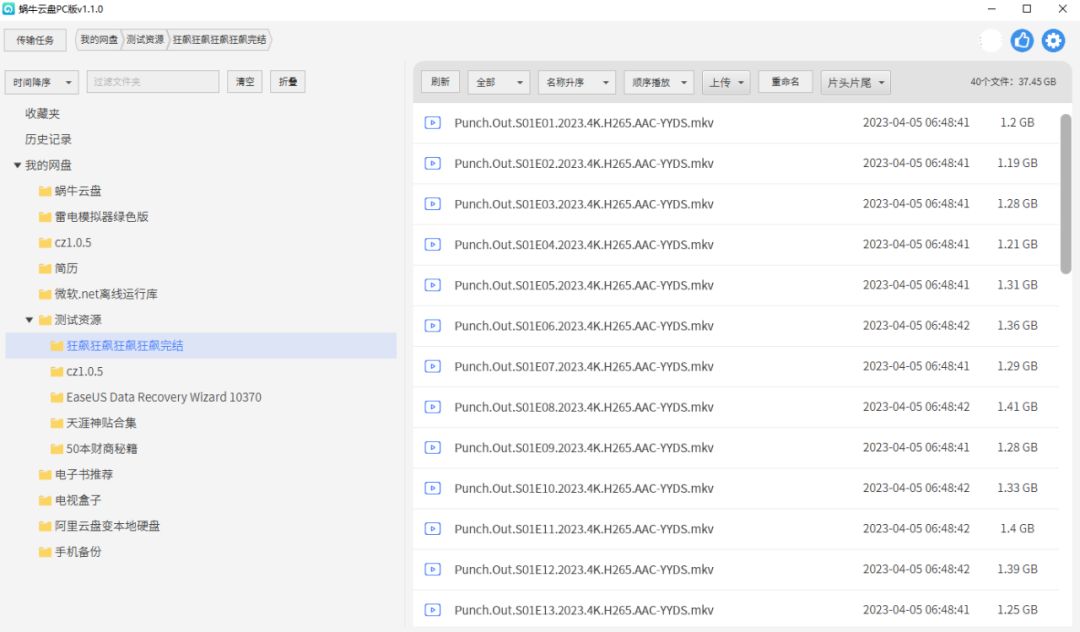This screenshot has height=632, width=1080.
Task: Click the thumbs-up like icon
Action: [1021, 41]
